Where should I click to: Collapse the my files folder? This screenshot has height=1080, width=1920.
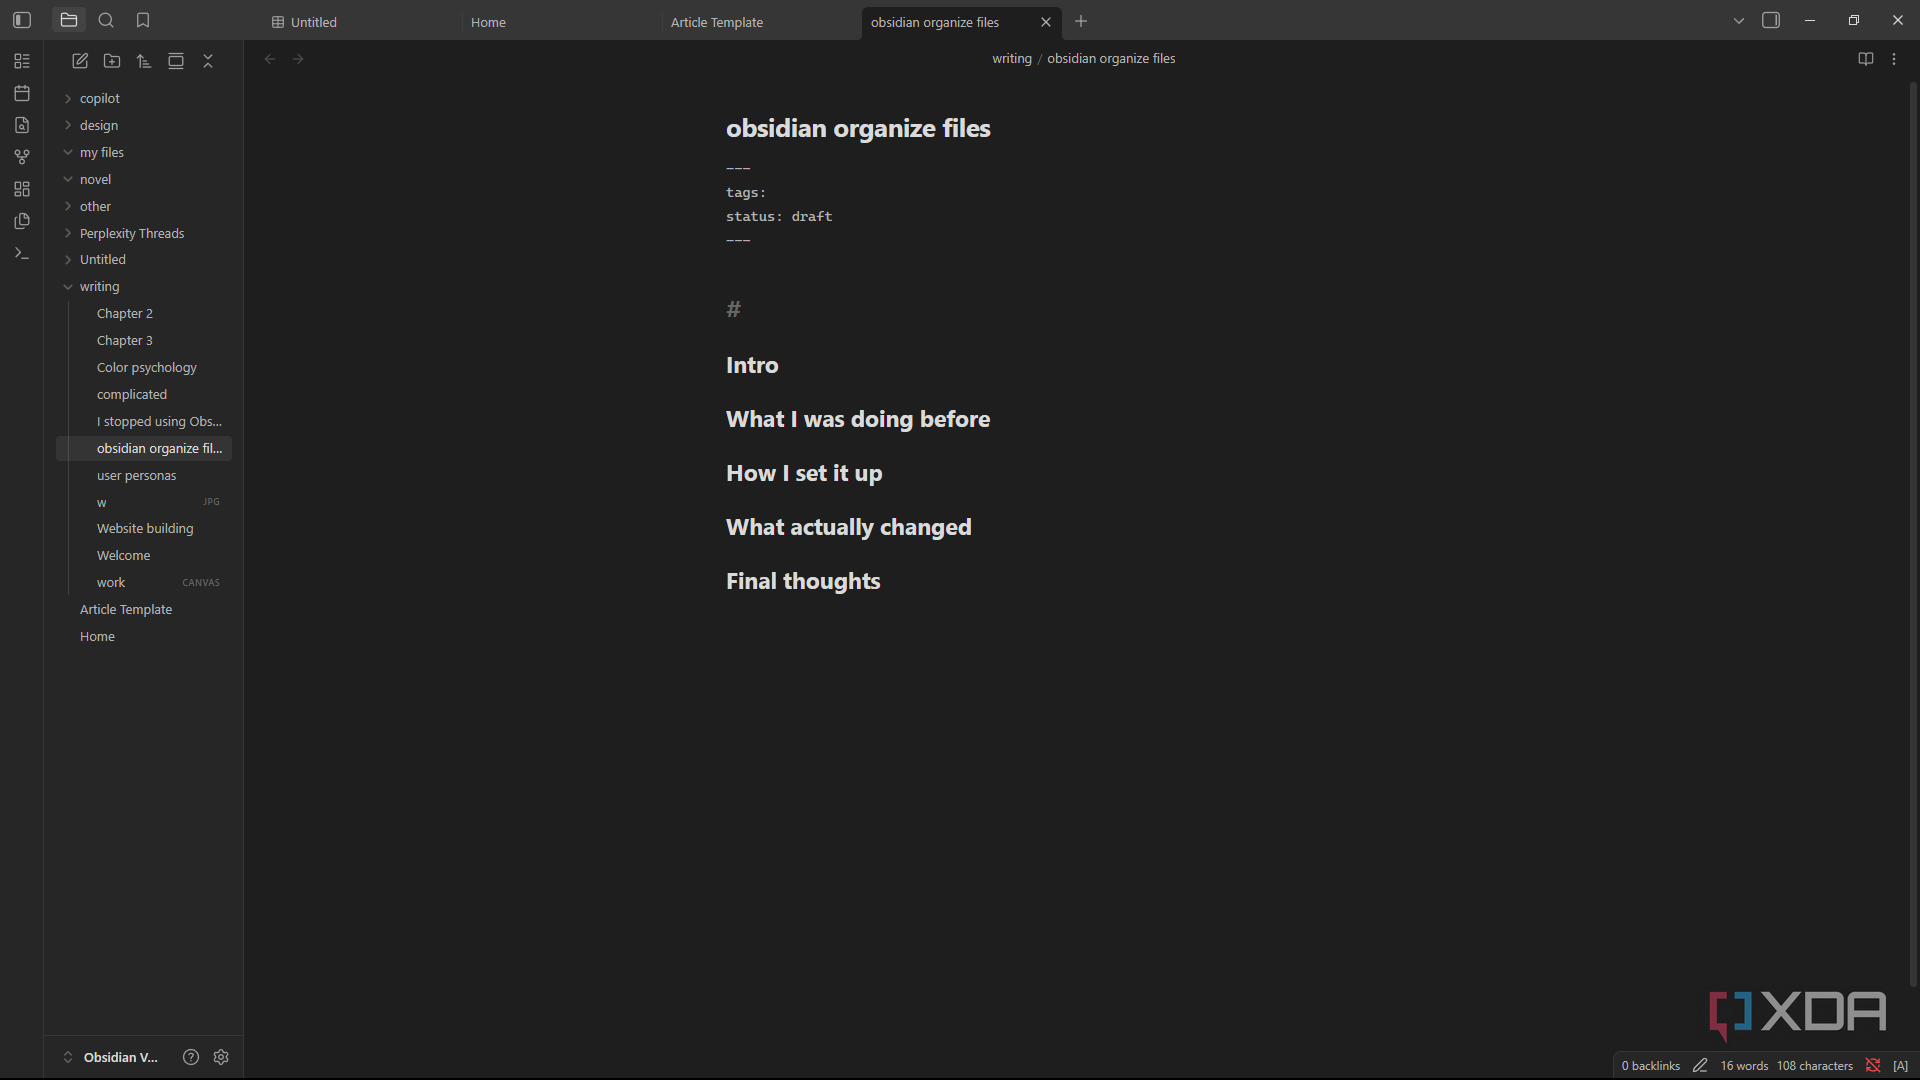click(144, 152)
